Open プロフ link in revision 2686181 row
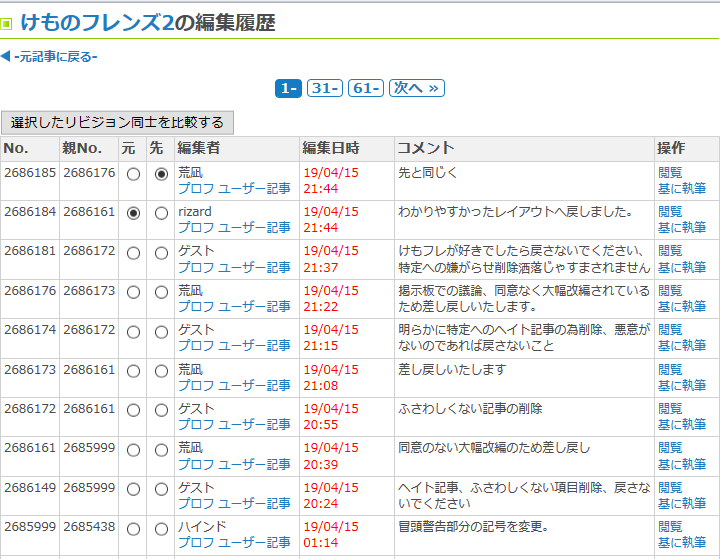The image size is (720, 559). tap(196, 267)
